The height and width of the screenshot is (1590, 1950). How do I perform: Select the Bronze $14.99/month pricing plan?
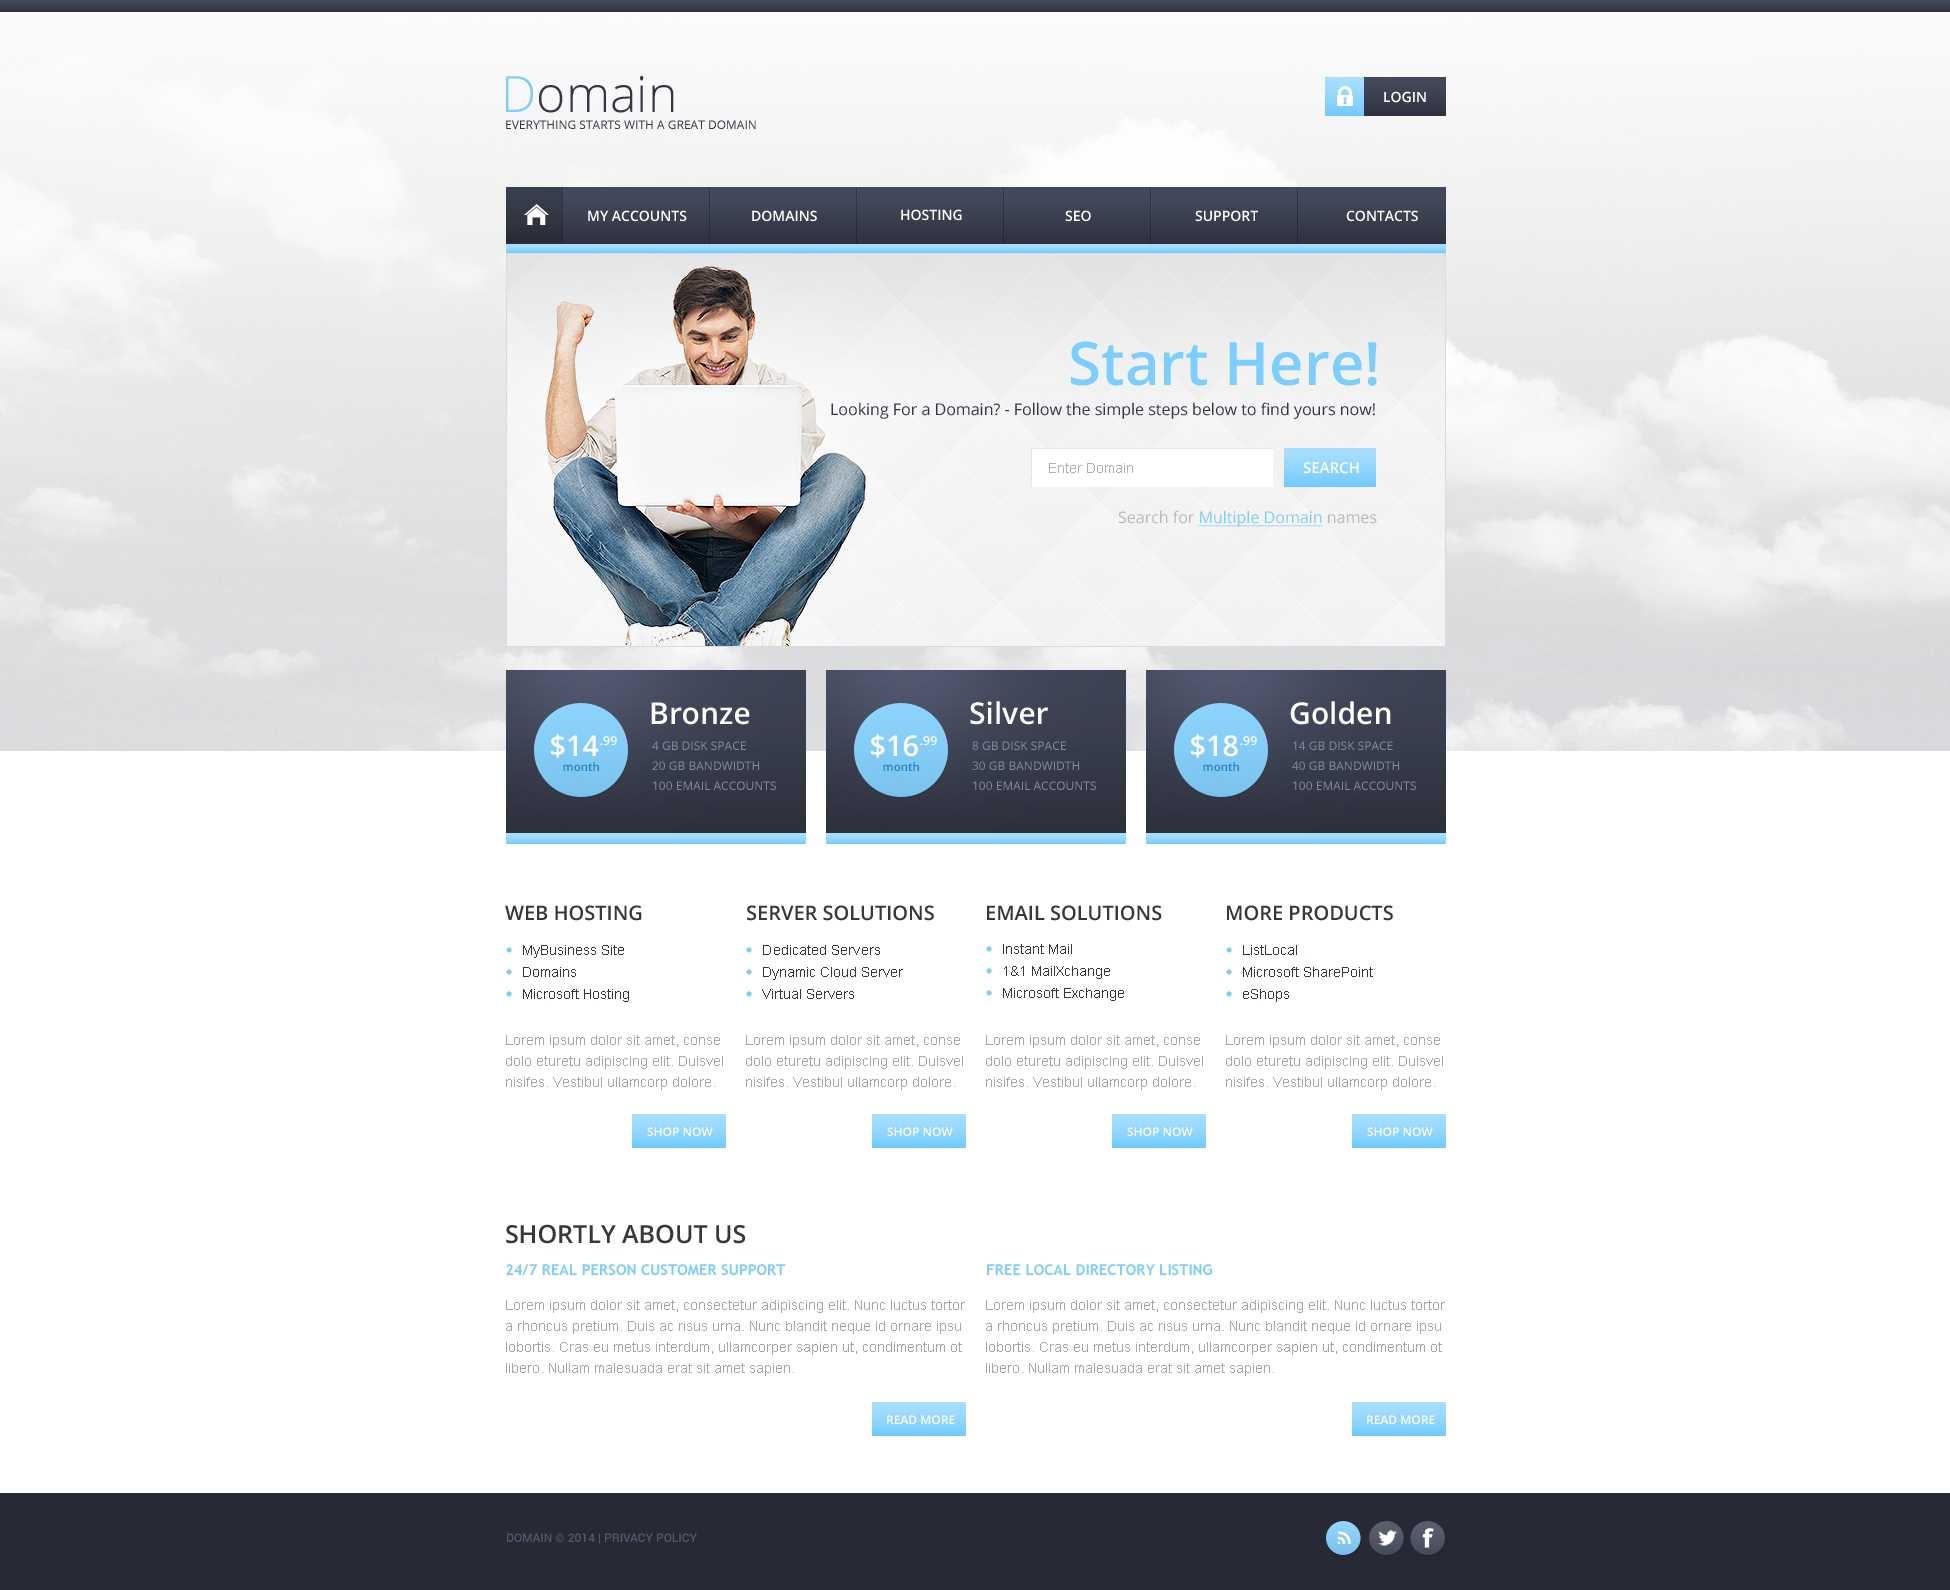pyautogui.click(x=656, y=753)
